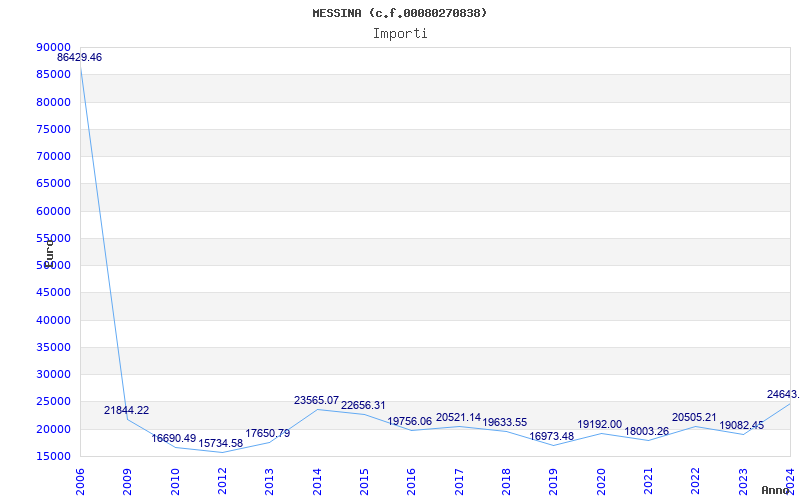Select the 70000 y-axis tick label
This screenshot has height=500, width=800.
[54, 156]
